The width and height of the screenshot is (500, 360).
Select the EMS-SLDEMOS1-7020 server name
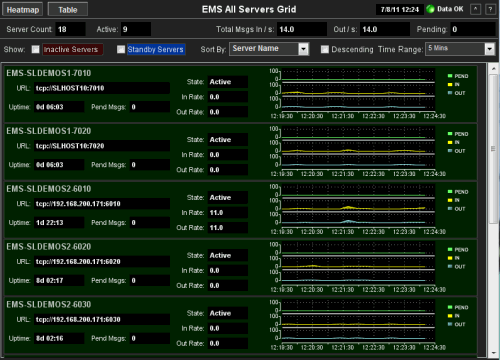point(49,131)
